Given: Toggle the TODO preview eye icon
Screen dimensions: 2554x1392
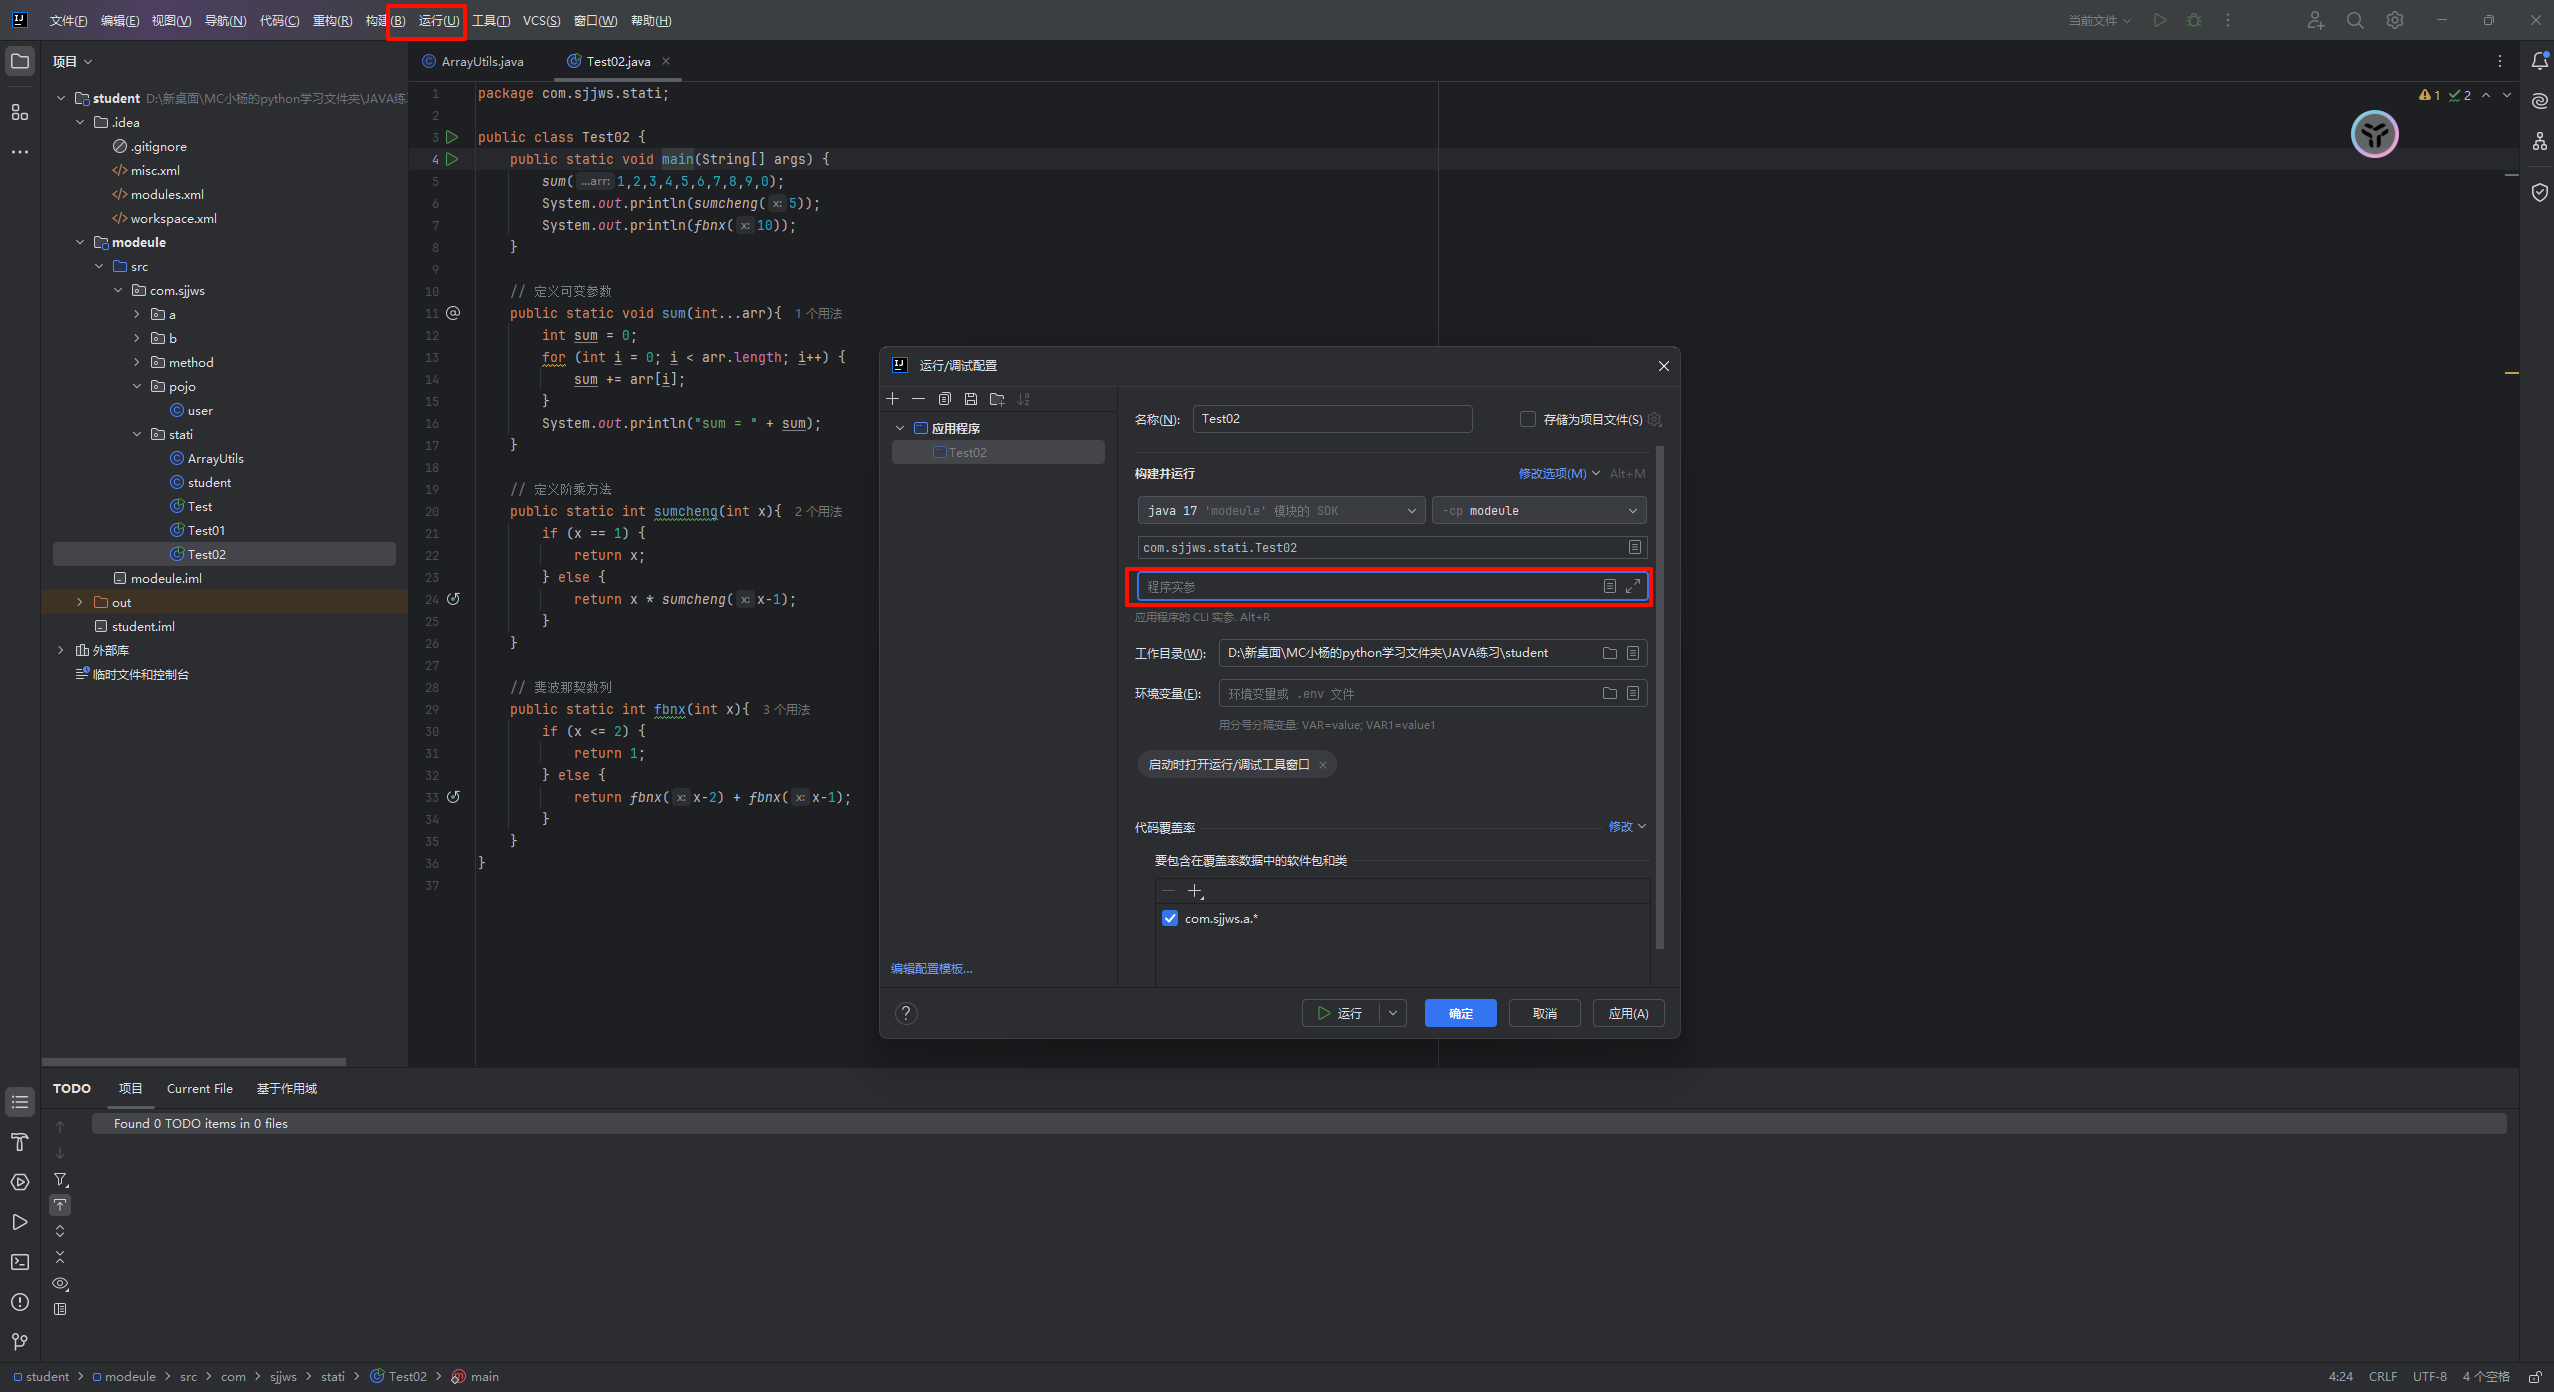Looking at the screenshot, I should coord(60,1283).
